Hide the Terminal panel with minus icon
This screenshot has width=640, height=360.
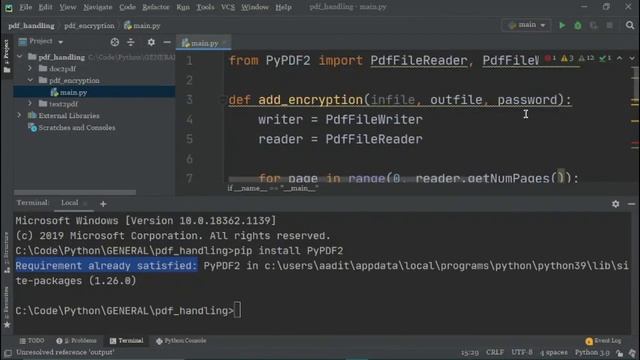[631, 204]
